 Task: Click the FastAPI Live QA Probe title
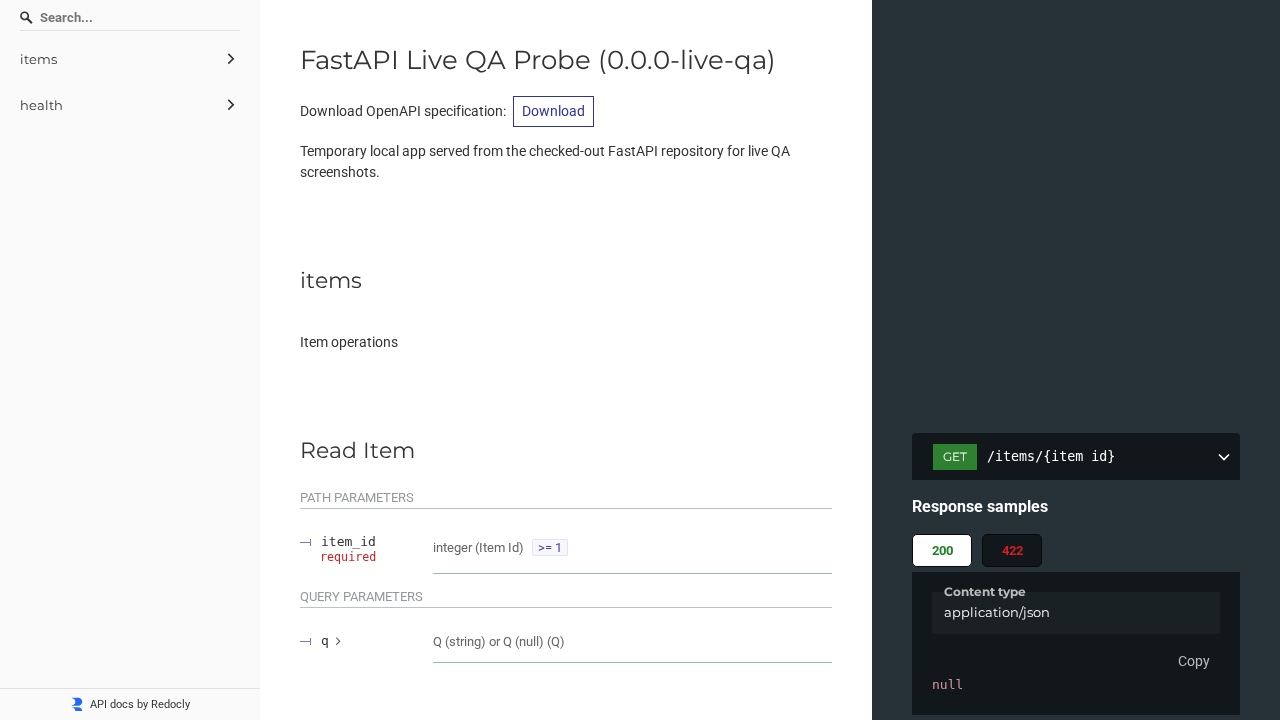(x=538, y=60)
